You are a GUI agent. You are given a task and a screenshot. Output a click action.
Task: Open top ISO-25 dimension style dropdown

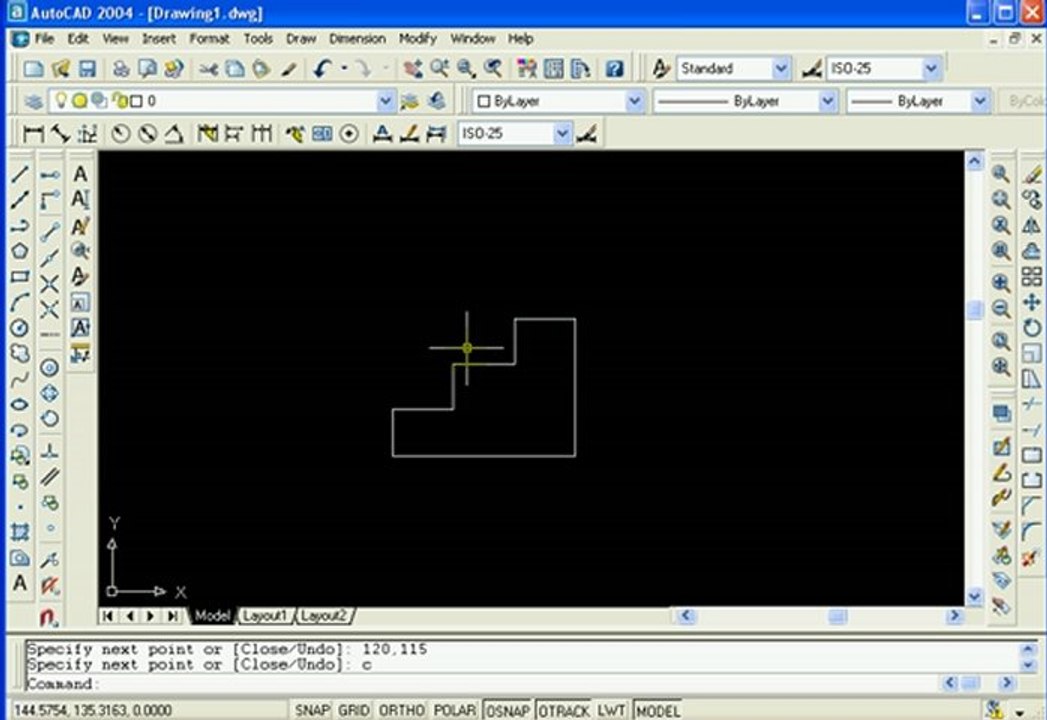tap(931, 68)
